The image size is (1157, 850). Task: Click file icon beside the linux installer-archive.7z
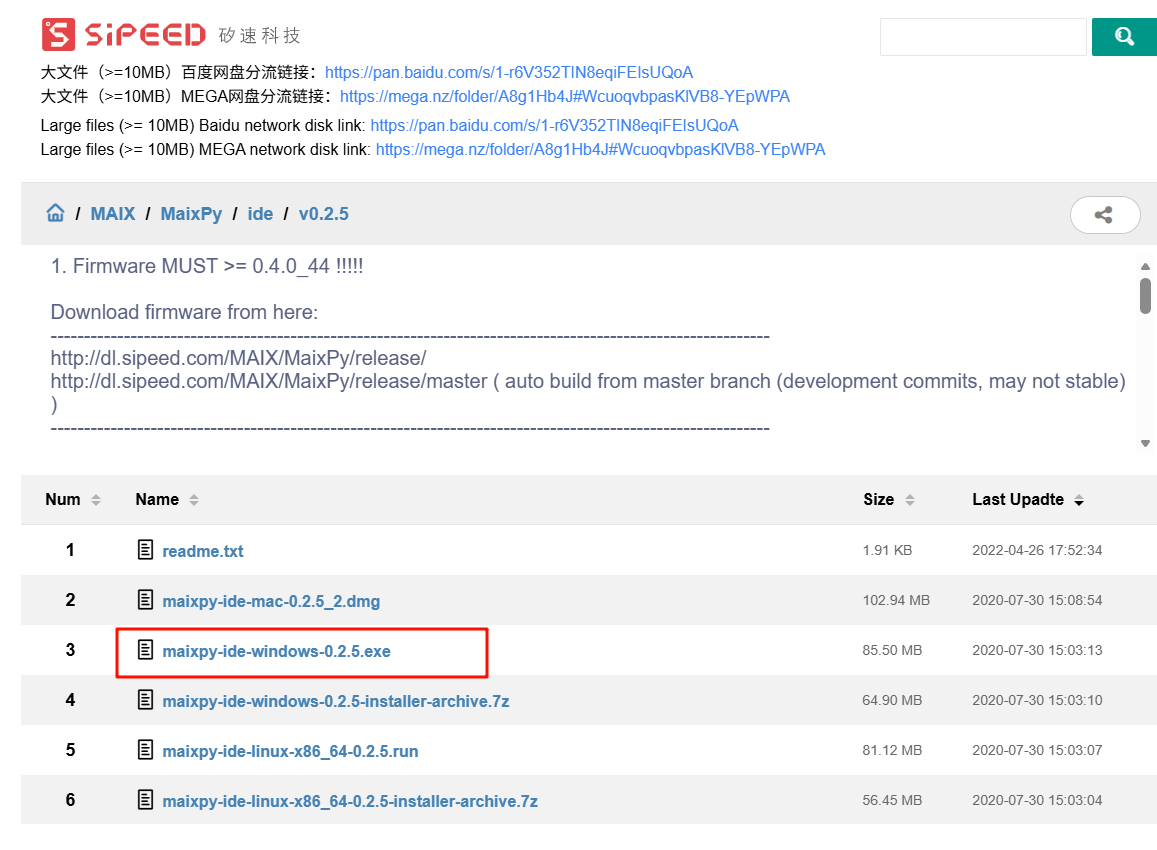point(145,799)
